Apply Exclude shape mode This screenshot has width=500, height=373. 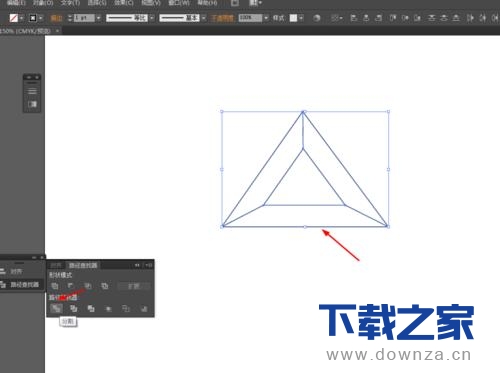tap(105, 286)
